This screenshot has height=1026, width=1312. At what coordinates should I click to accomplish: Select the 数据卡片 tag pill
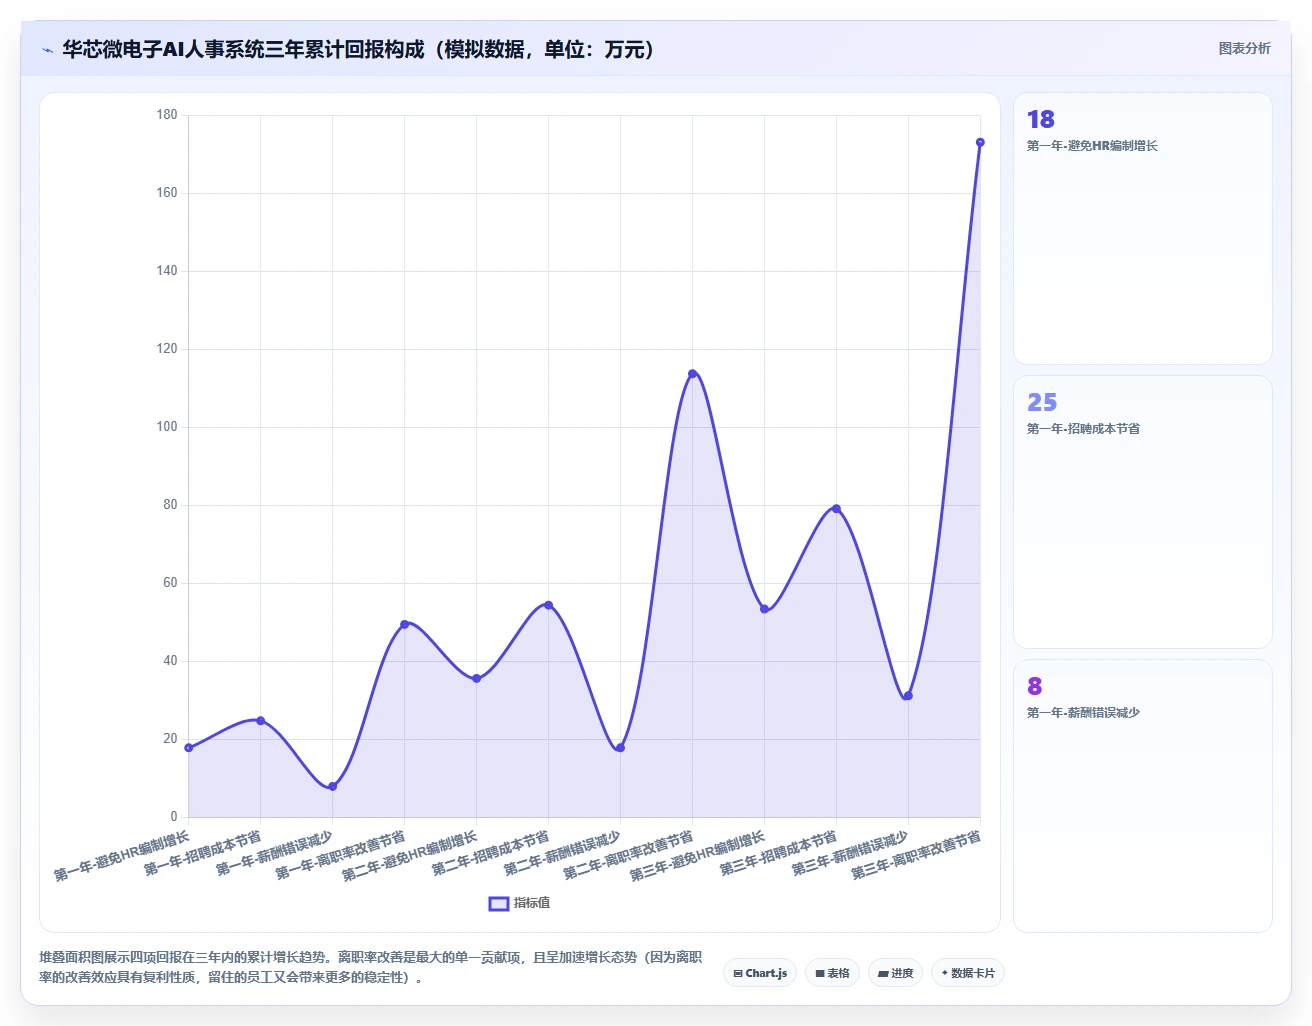pos(967,973)
